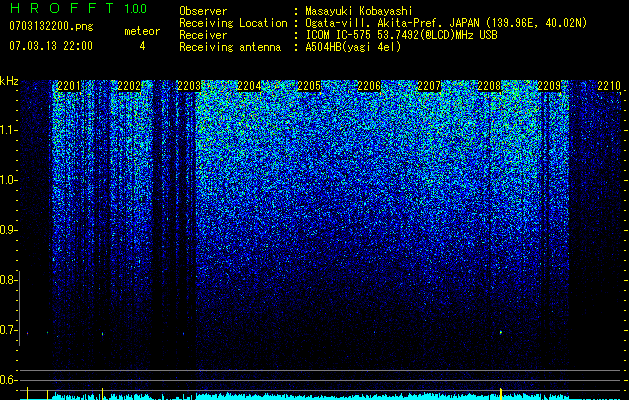The image size is (629, 400).
Task: Click the 0.6 frequency axis label
Action: pos(8,380)
